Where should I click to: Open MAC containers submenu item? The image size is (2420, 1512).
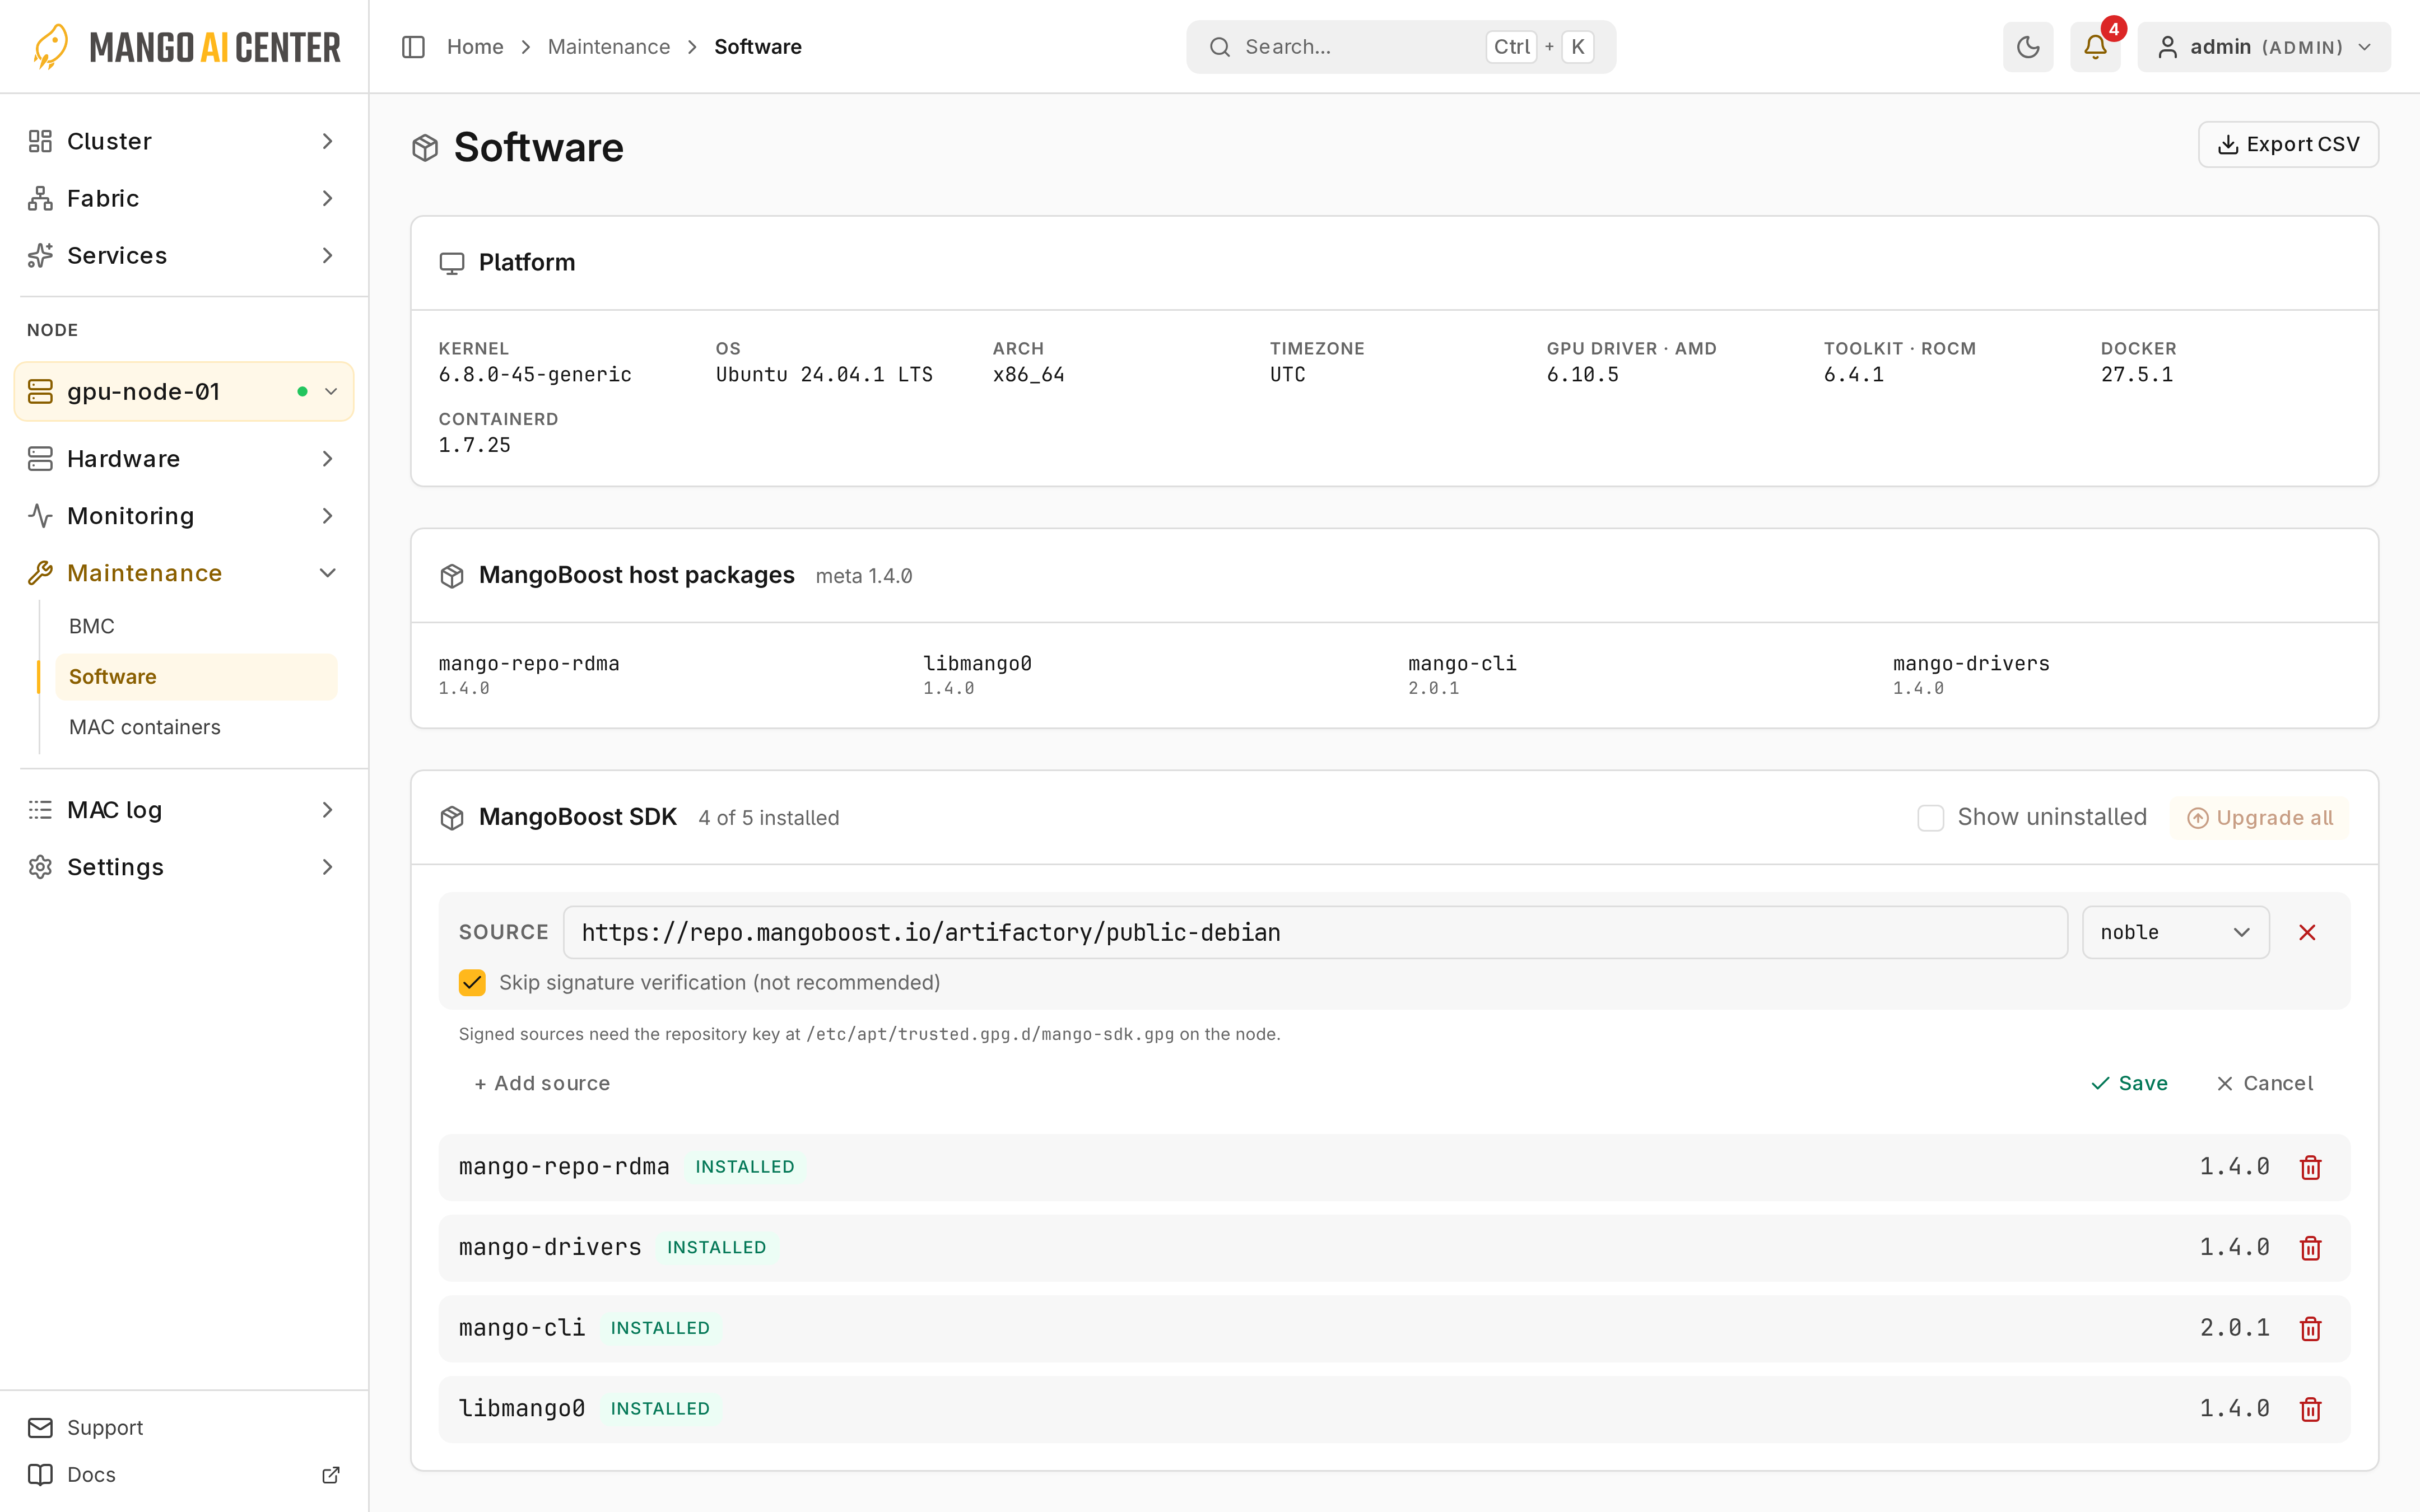pos(196,727)
